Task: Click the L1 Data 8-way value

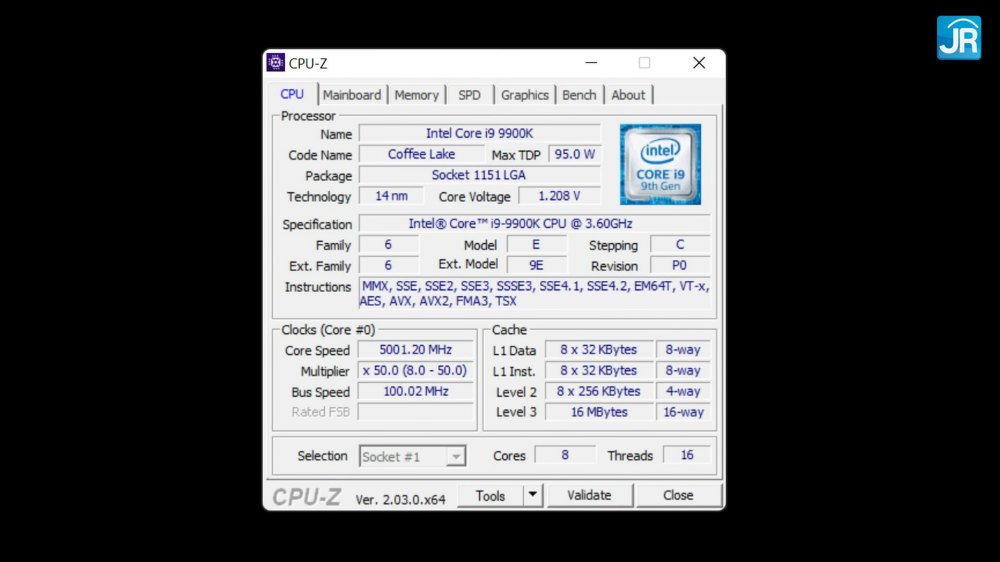Action: [683, 350]
